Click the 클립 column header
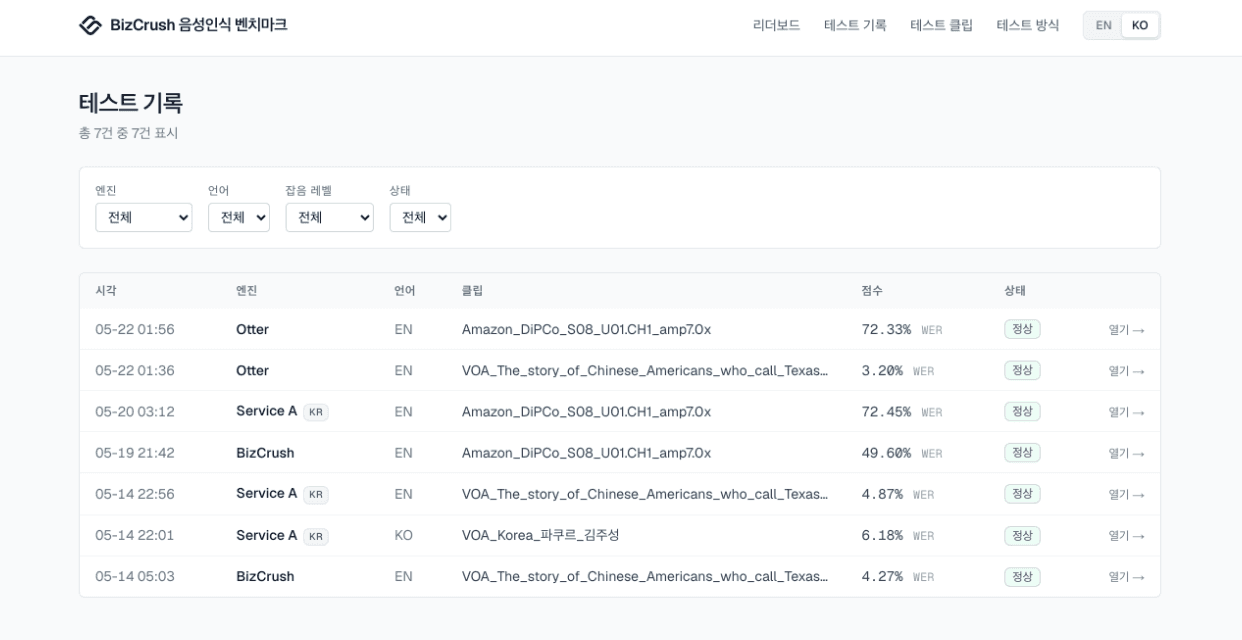 click(472, 291)
